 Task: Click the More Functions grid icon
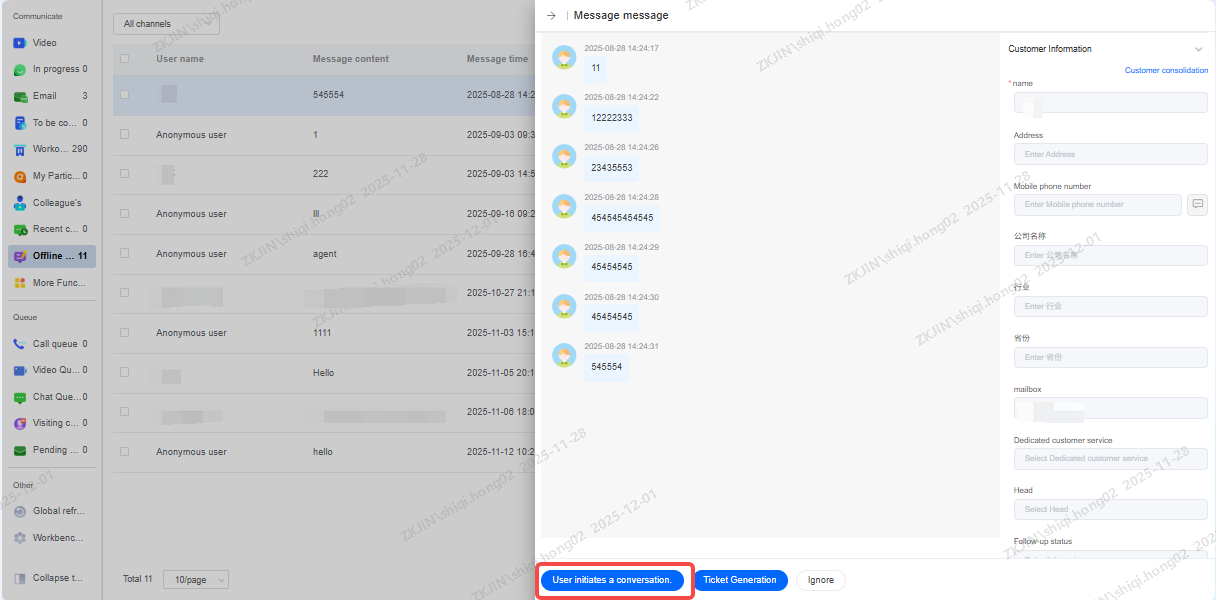click(19, 283)
